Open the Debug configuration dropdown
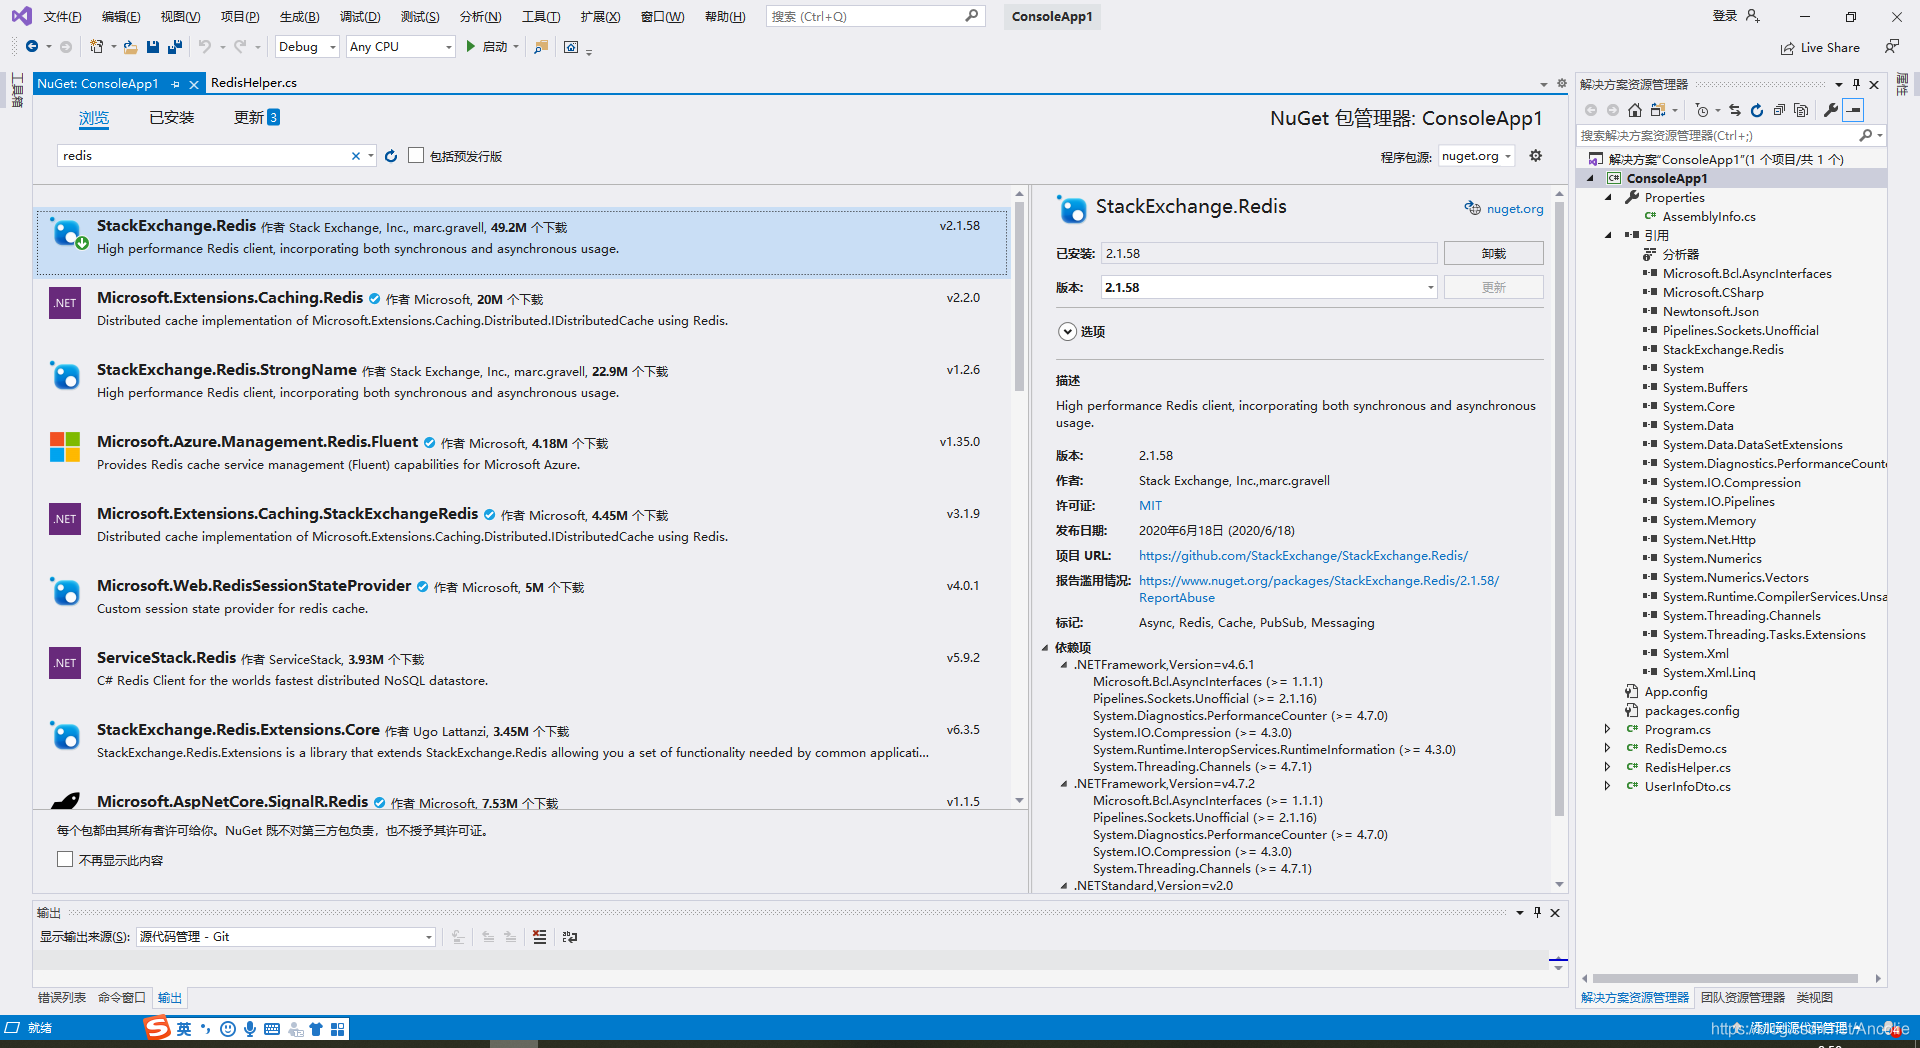Viewport: 1920px width, 1048px height. (306, 46)
